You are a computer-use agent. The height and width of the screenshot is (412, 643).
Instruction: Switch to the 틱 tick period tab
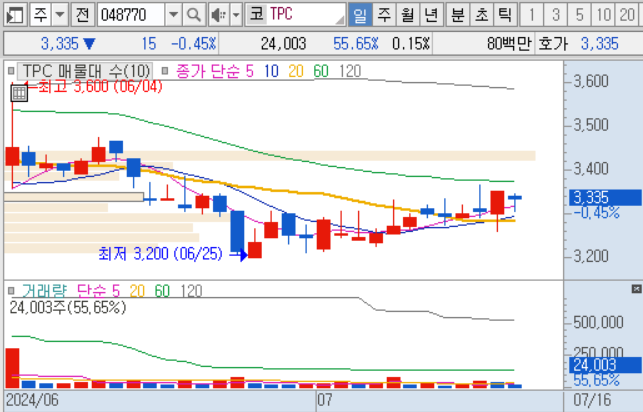[x=505, y=15]
